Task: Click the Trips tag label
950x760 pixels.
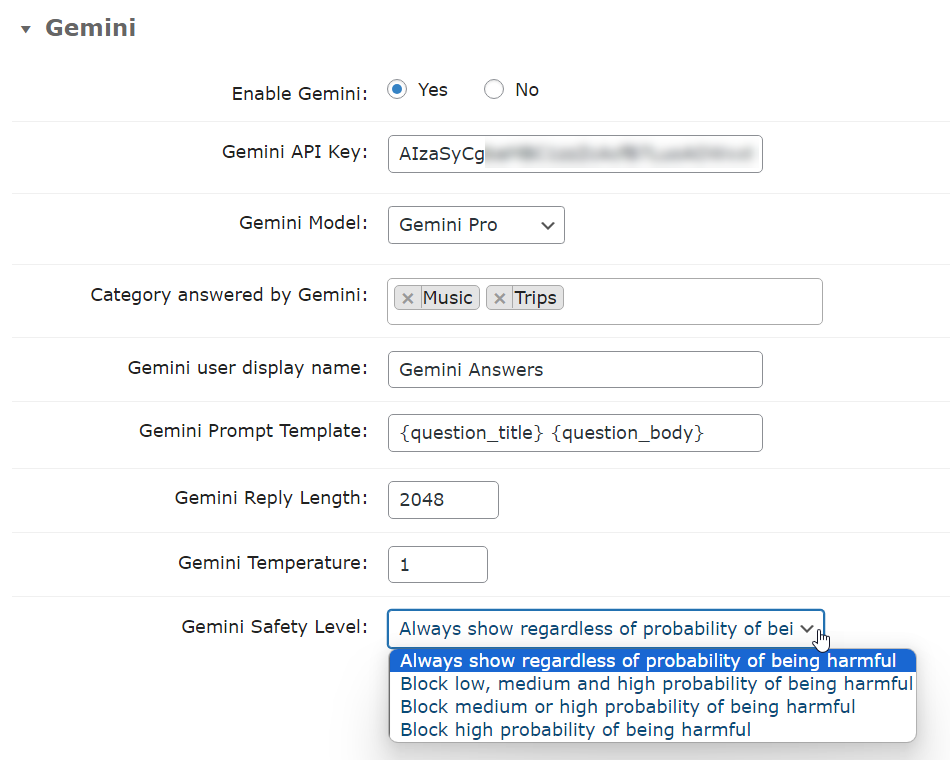Action: click(x=536, y=298)
